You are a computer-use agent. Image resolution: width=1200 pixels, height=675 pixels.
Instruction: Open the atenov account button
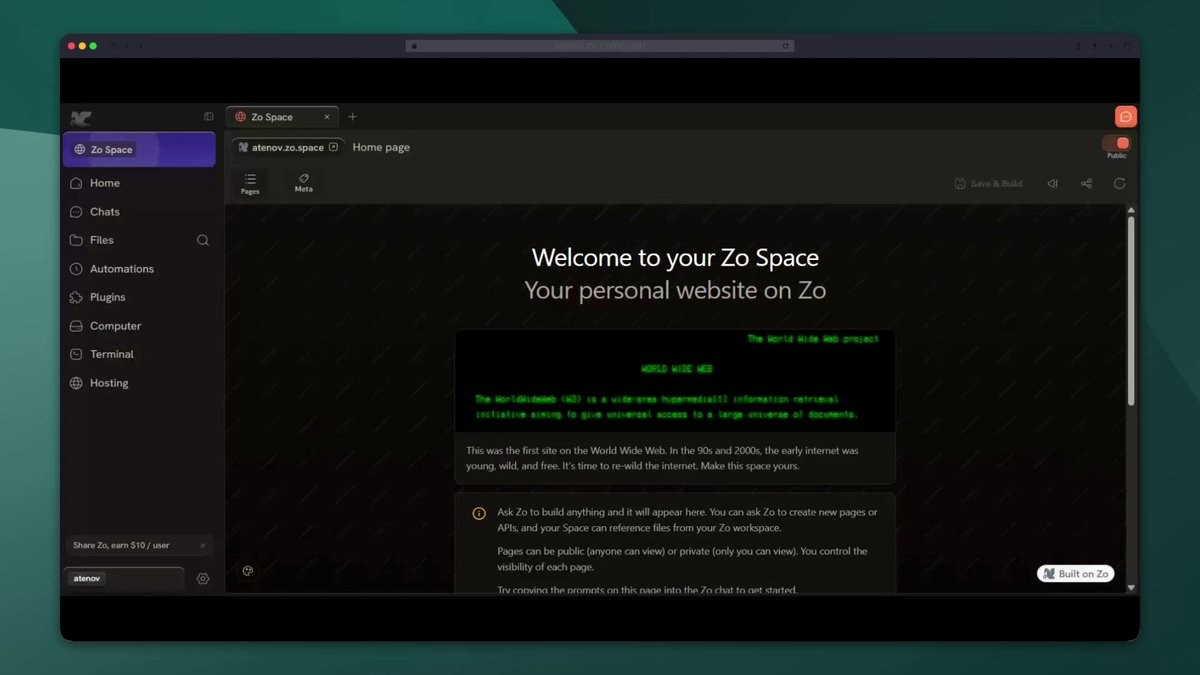[125, 578]
